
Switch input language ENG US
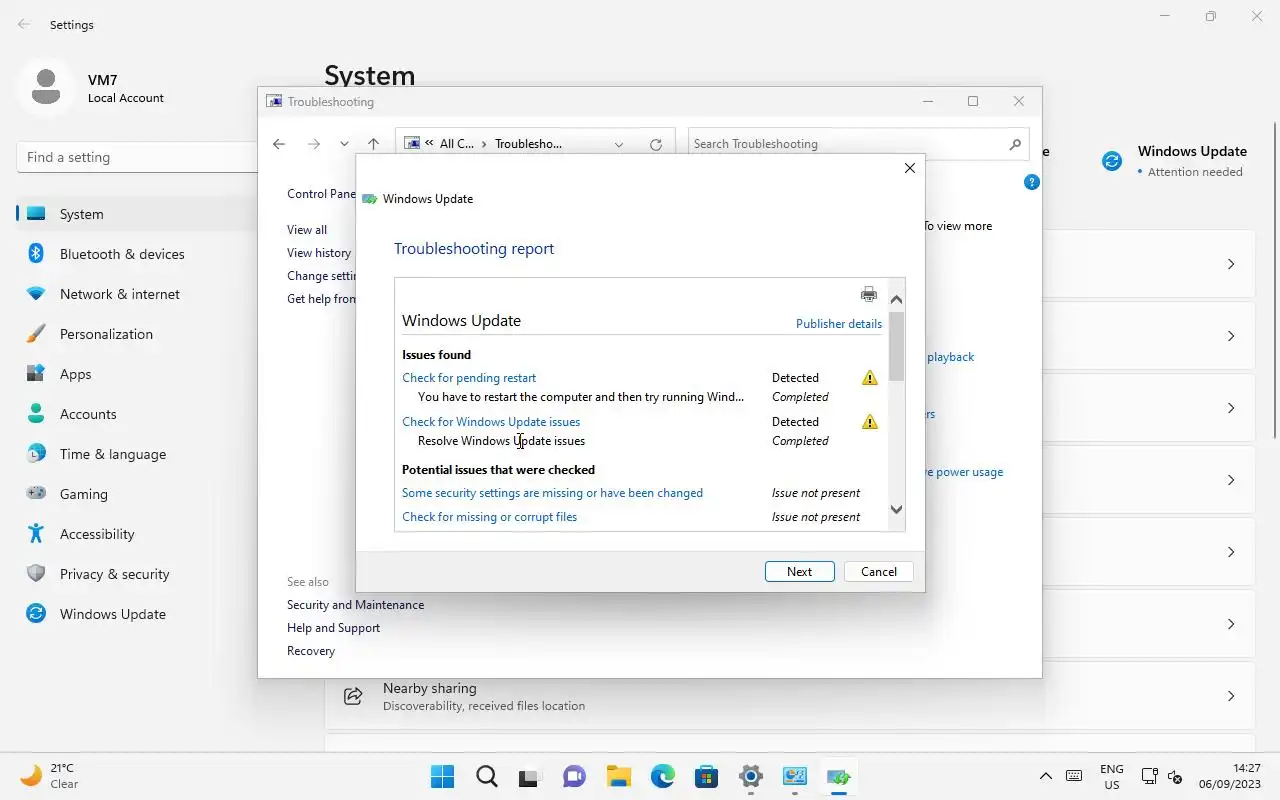tap(1112, 777)
